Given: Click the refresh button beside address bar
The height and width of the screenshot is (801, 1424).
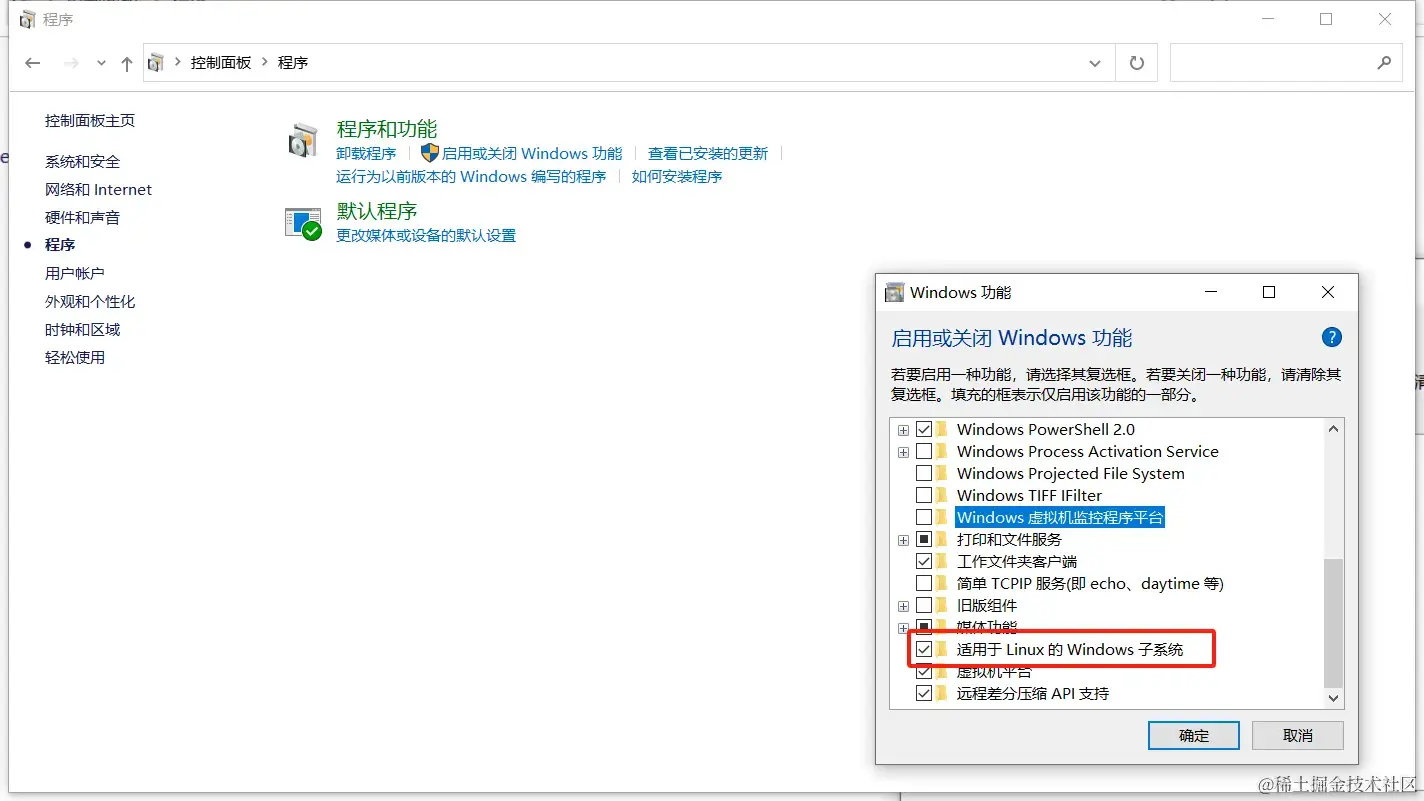Looking at the screenshot, I should click(x=1136, y=63).
